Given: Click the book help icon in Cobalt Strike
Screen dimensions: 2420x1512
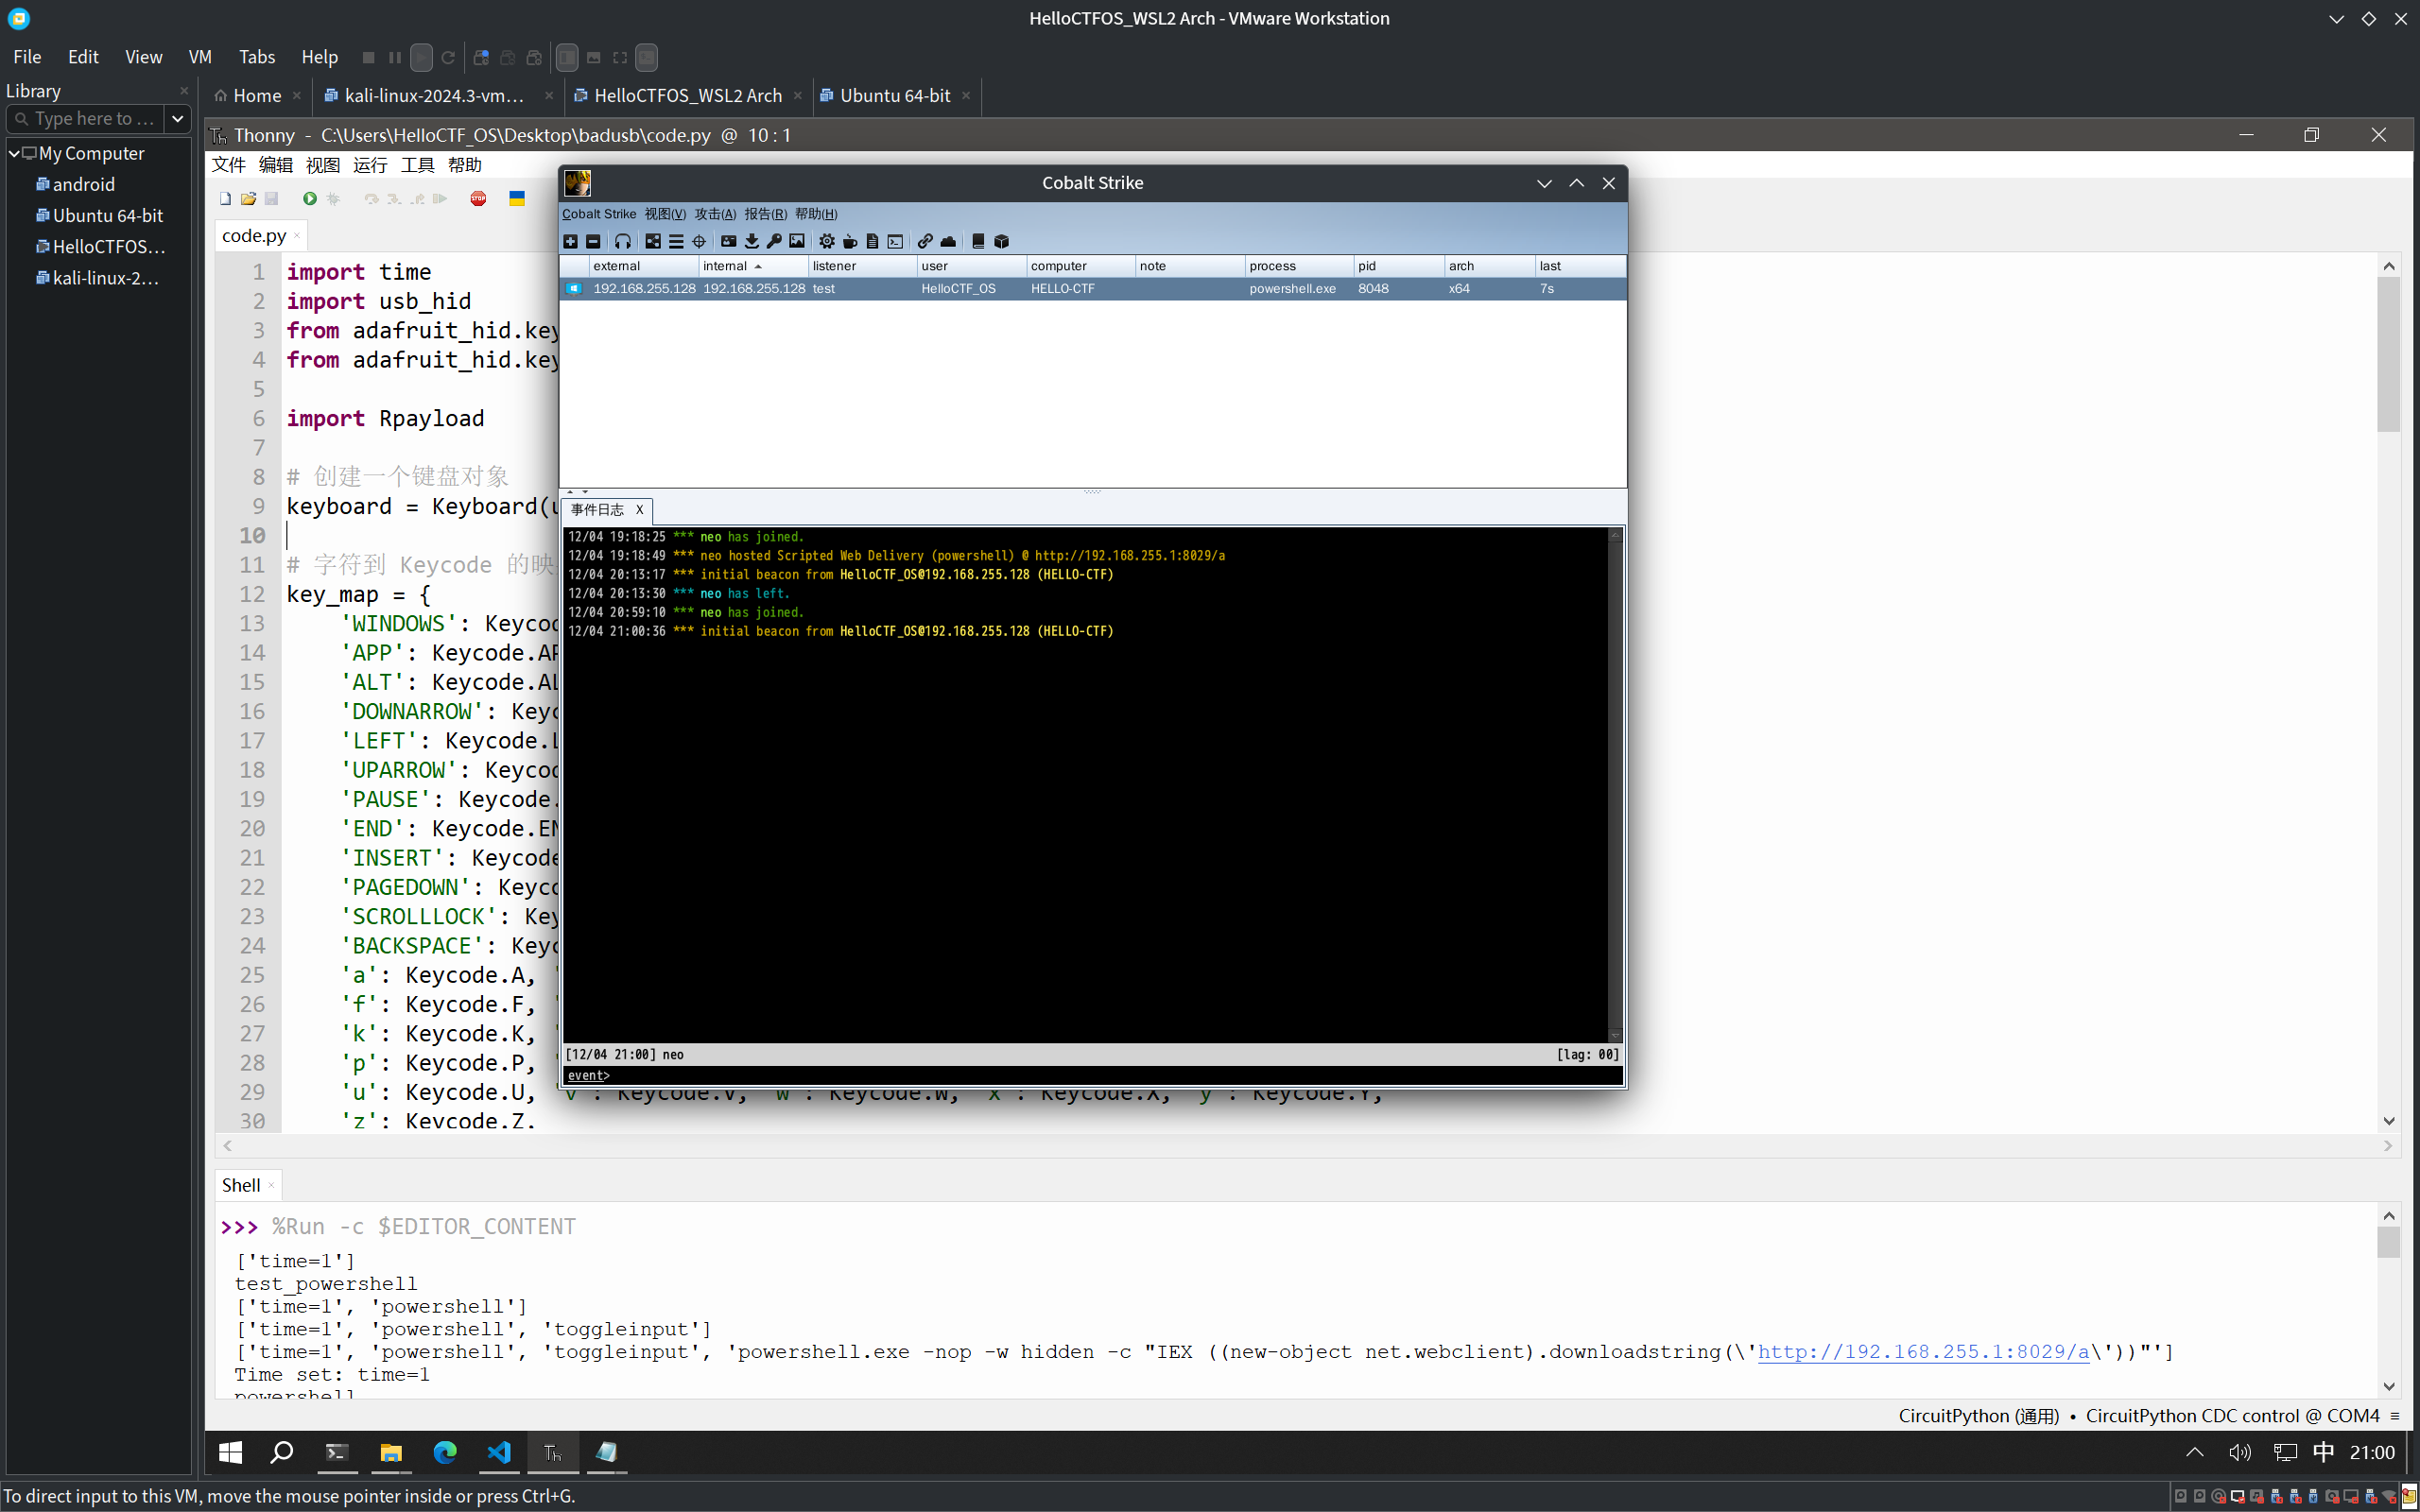Looking at the screenshot, I should 978,241.
